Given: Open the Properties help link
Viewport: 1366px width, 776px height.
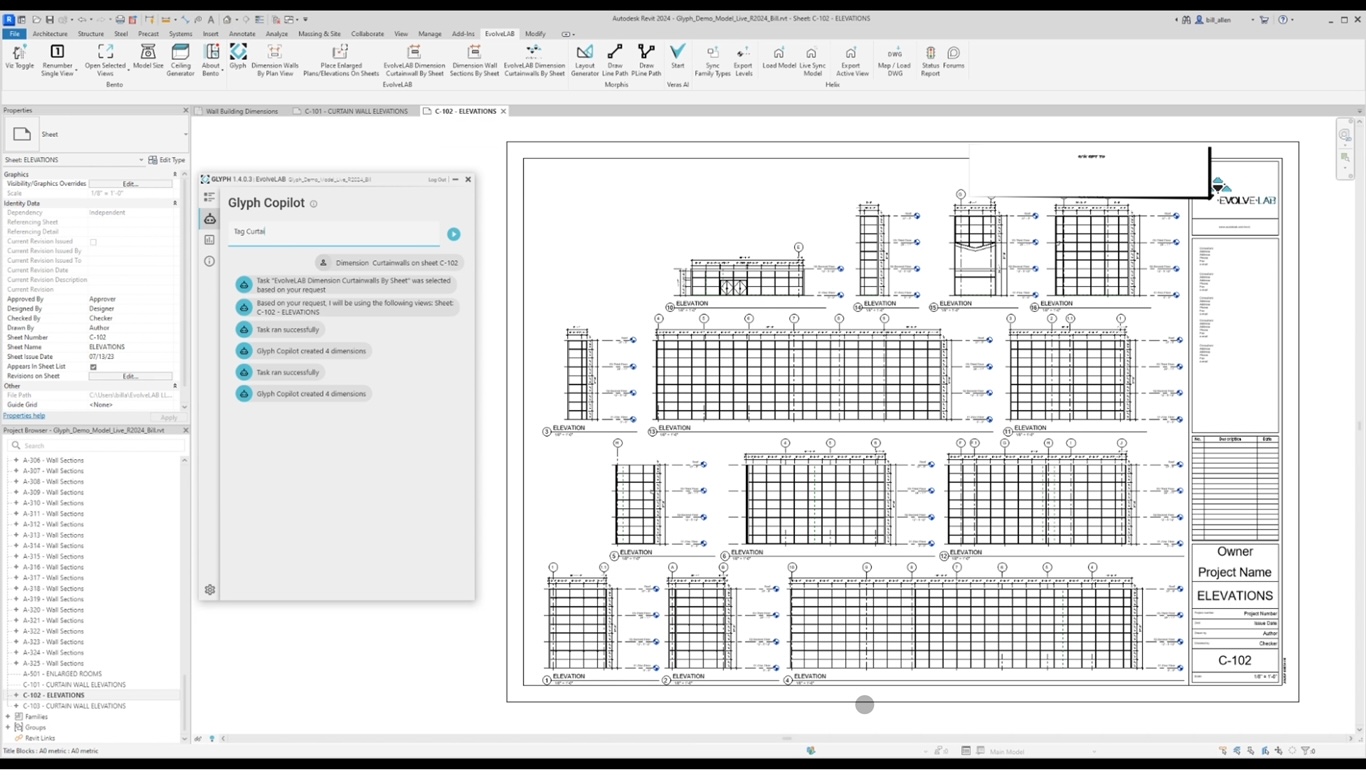Looking at the screenshot, I should click(x=24, y=416).
